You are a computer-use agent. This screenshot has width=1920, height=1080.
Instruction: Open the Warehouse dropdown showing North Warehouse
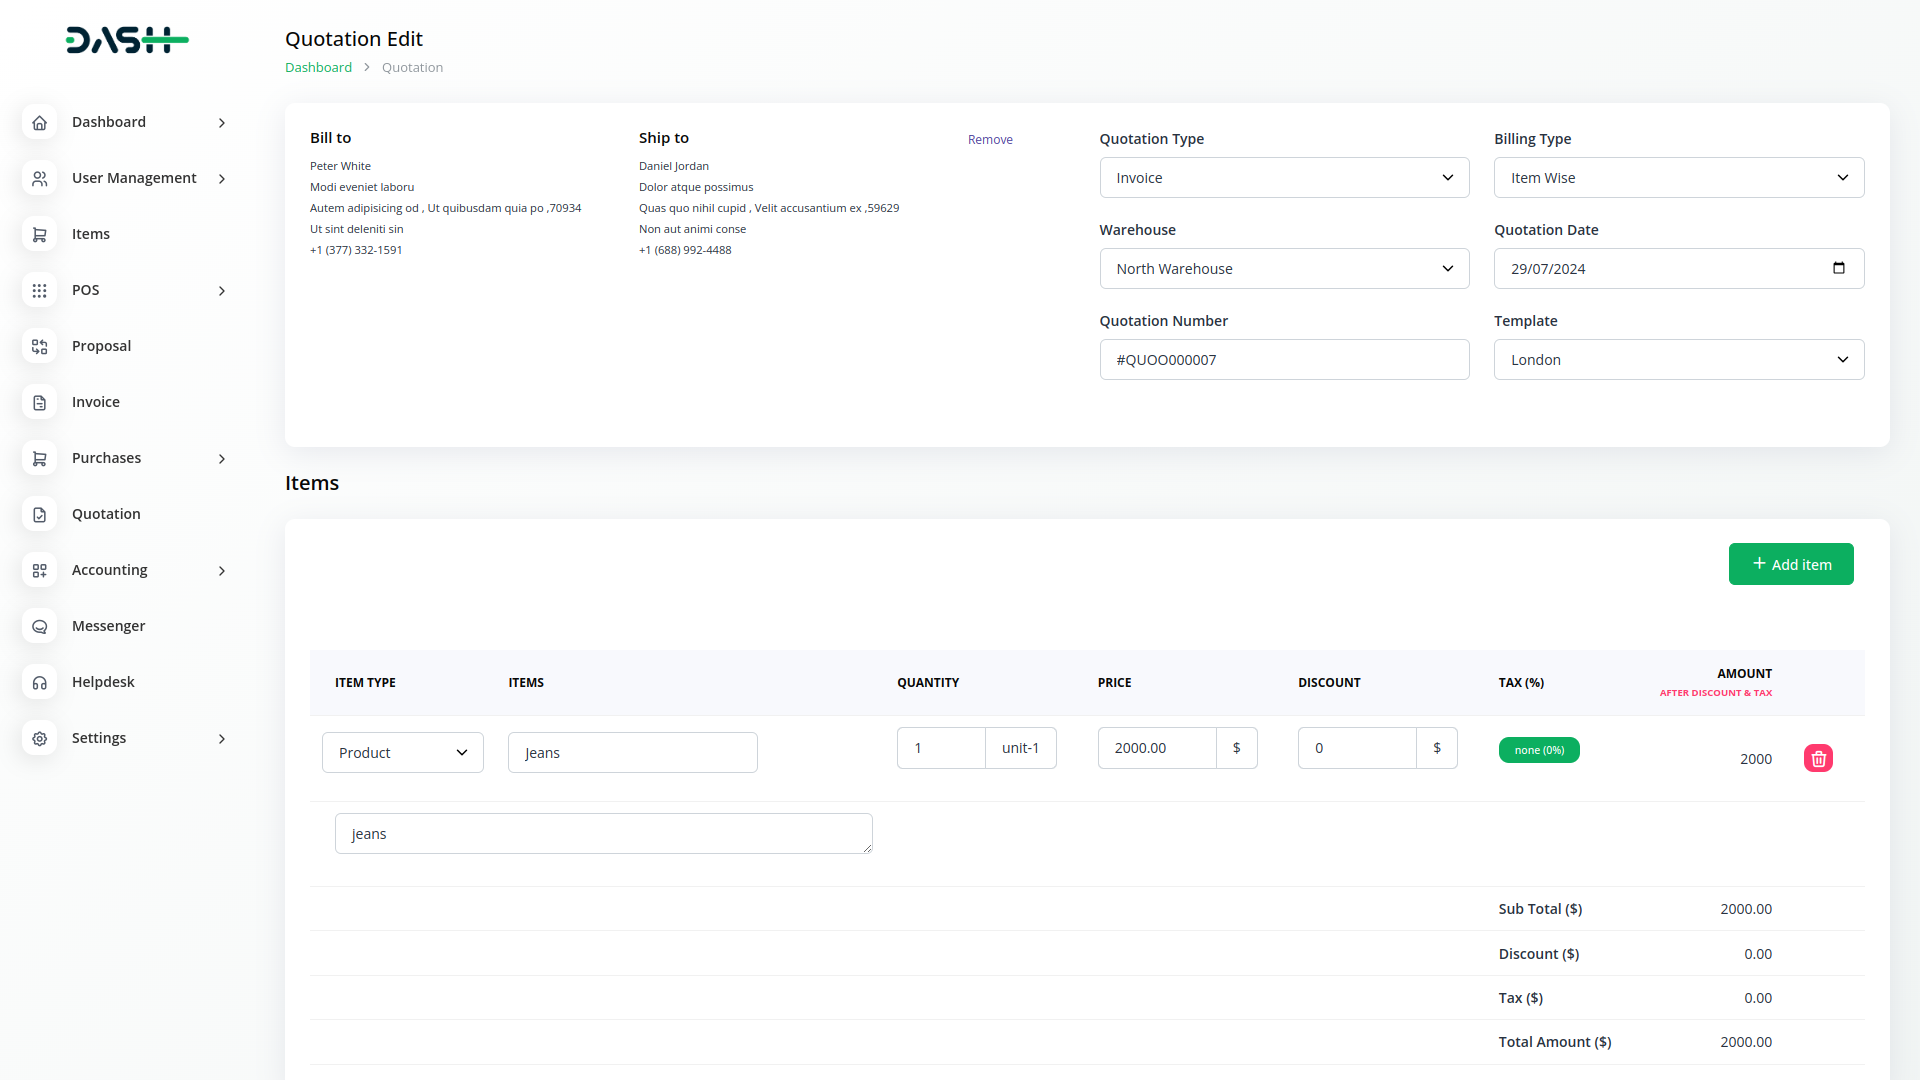pos(1284,269)
